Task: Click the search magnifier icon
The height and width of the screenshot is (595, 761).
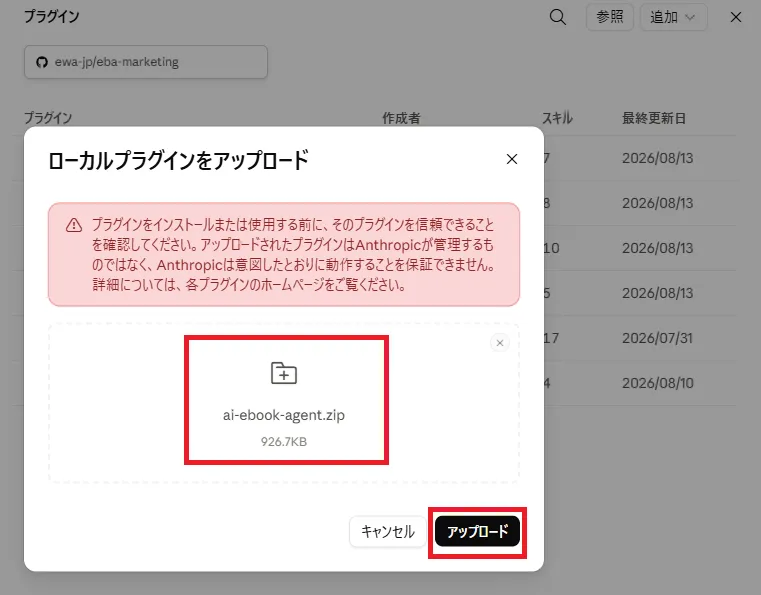Action: [x=557, y=17]
